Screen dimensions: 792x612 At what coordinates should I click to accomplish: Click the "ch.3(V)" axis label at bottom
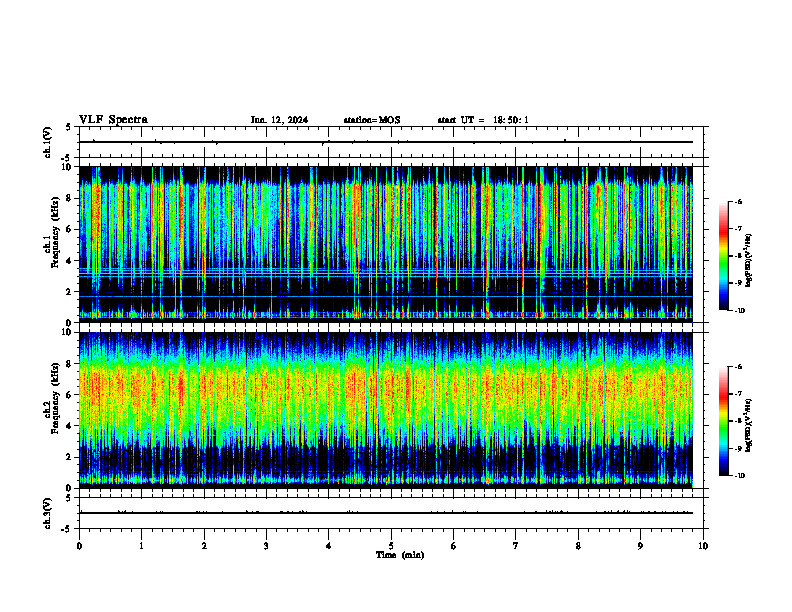[48, 513]
